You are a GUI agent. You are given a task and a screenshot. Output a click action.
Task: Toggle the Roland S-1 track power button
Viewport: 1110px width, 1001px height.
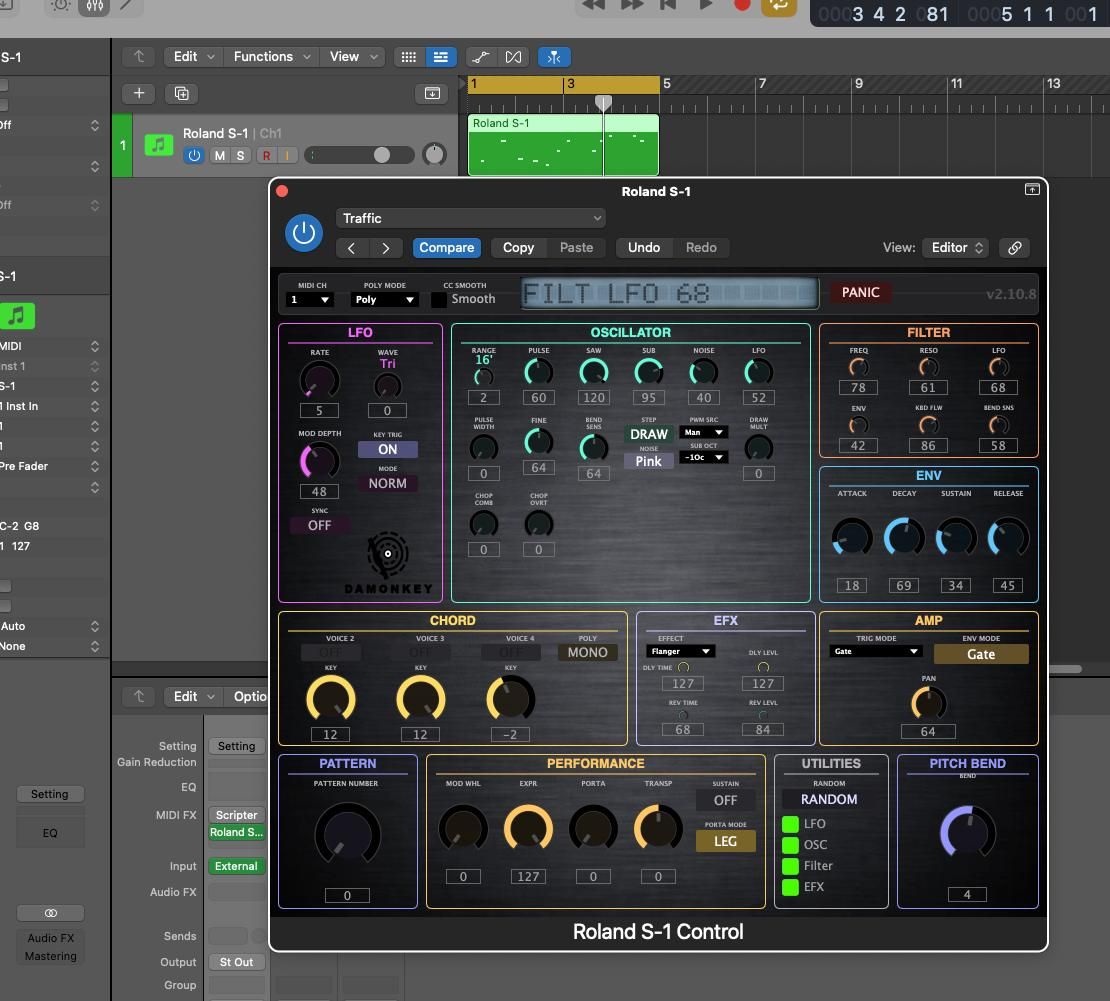(x=194, y=155)
